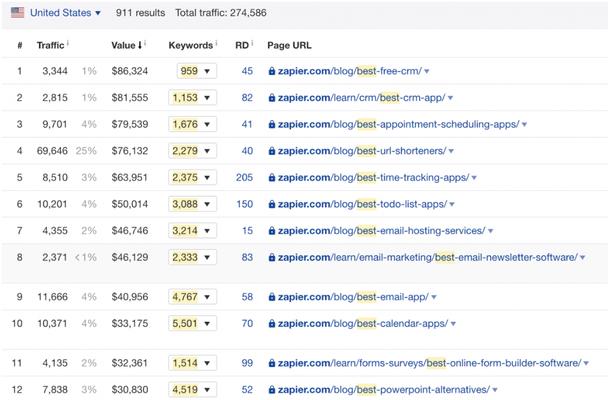The height and width of the screenshot is (400, 608).
Task: Expand the 2,333 keywords dropdown
Action: click(192, 257)
